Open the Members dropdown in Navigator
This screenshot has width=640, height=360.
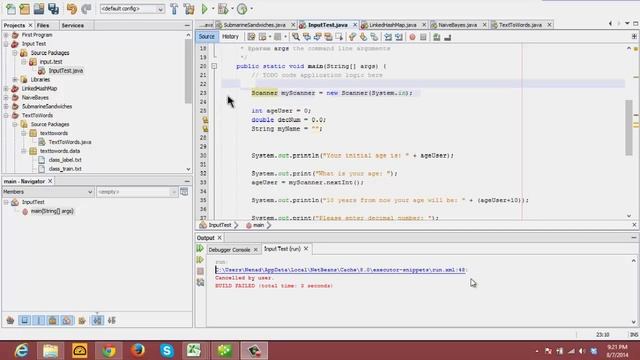(x=48, y=192)
